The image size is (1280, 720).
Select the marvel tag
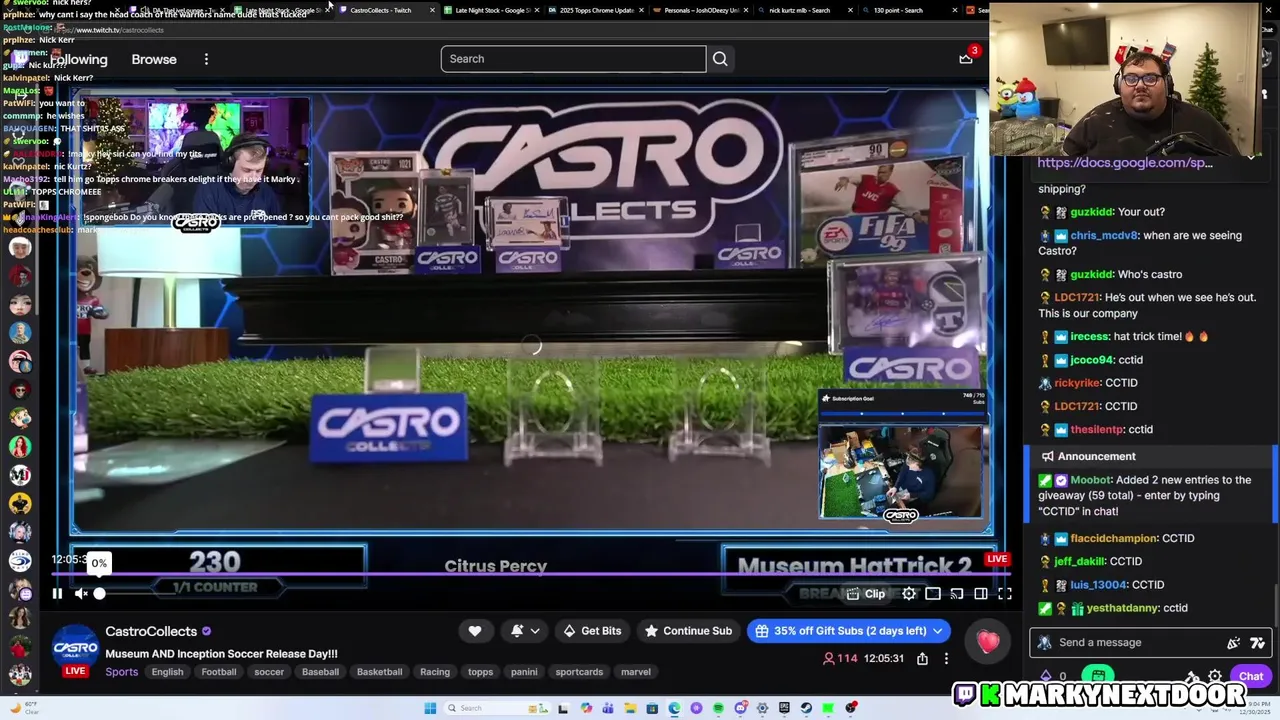tap(636, 672)
